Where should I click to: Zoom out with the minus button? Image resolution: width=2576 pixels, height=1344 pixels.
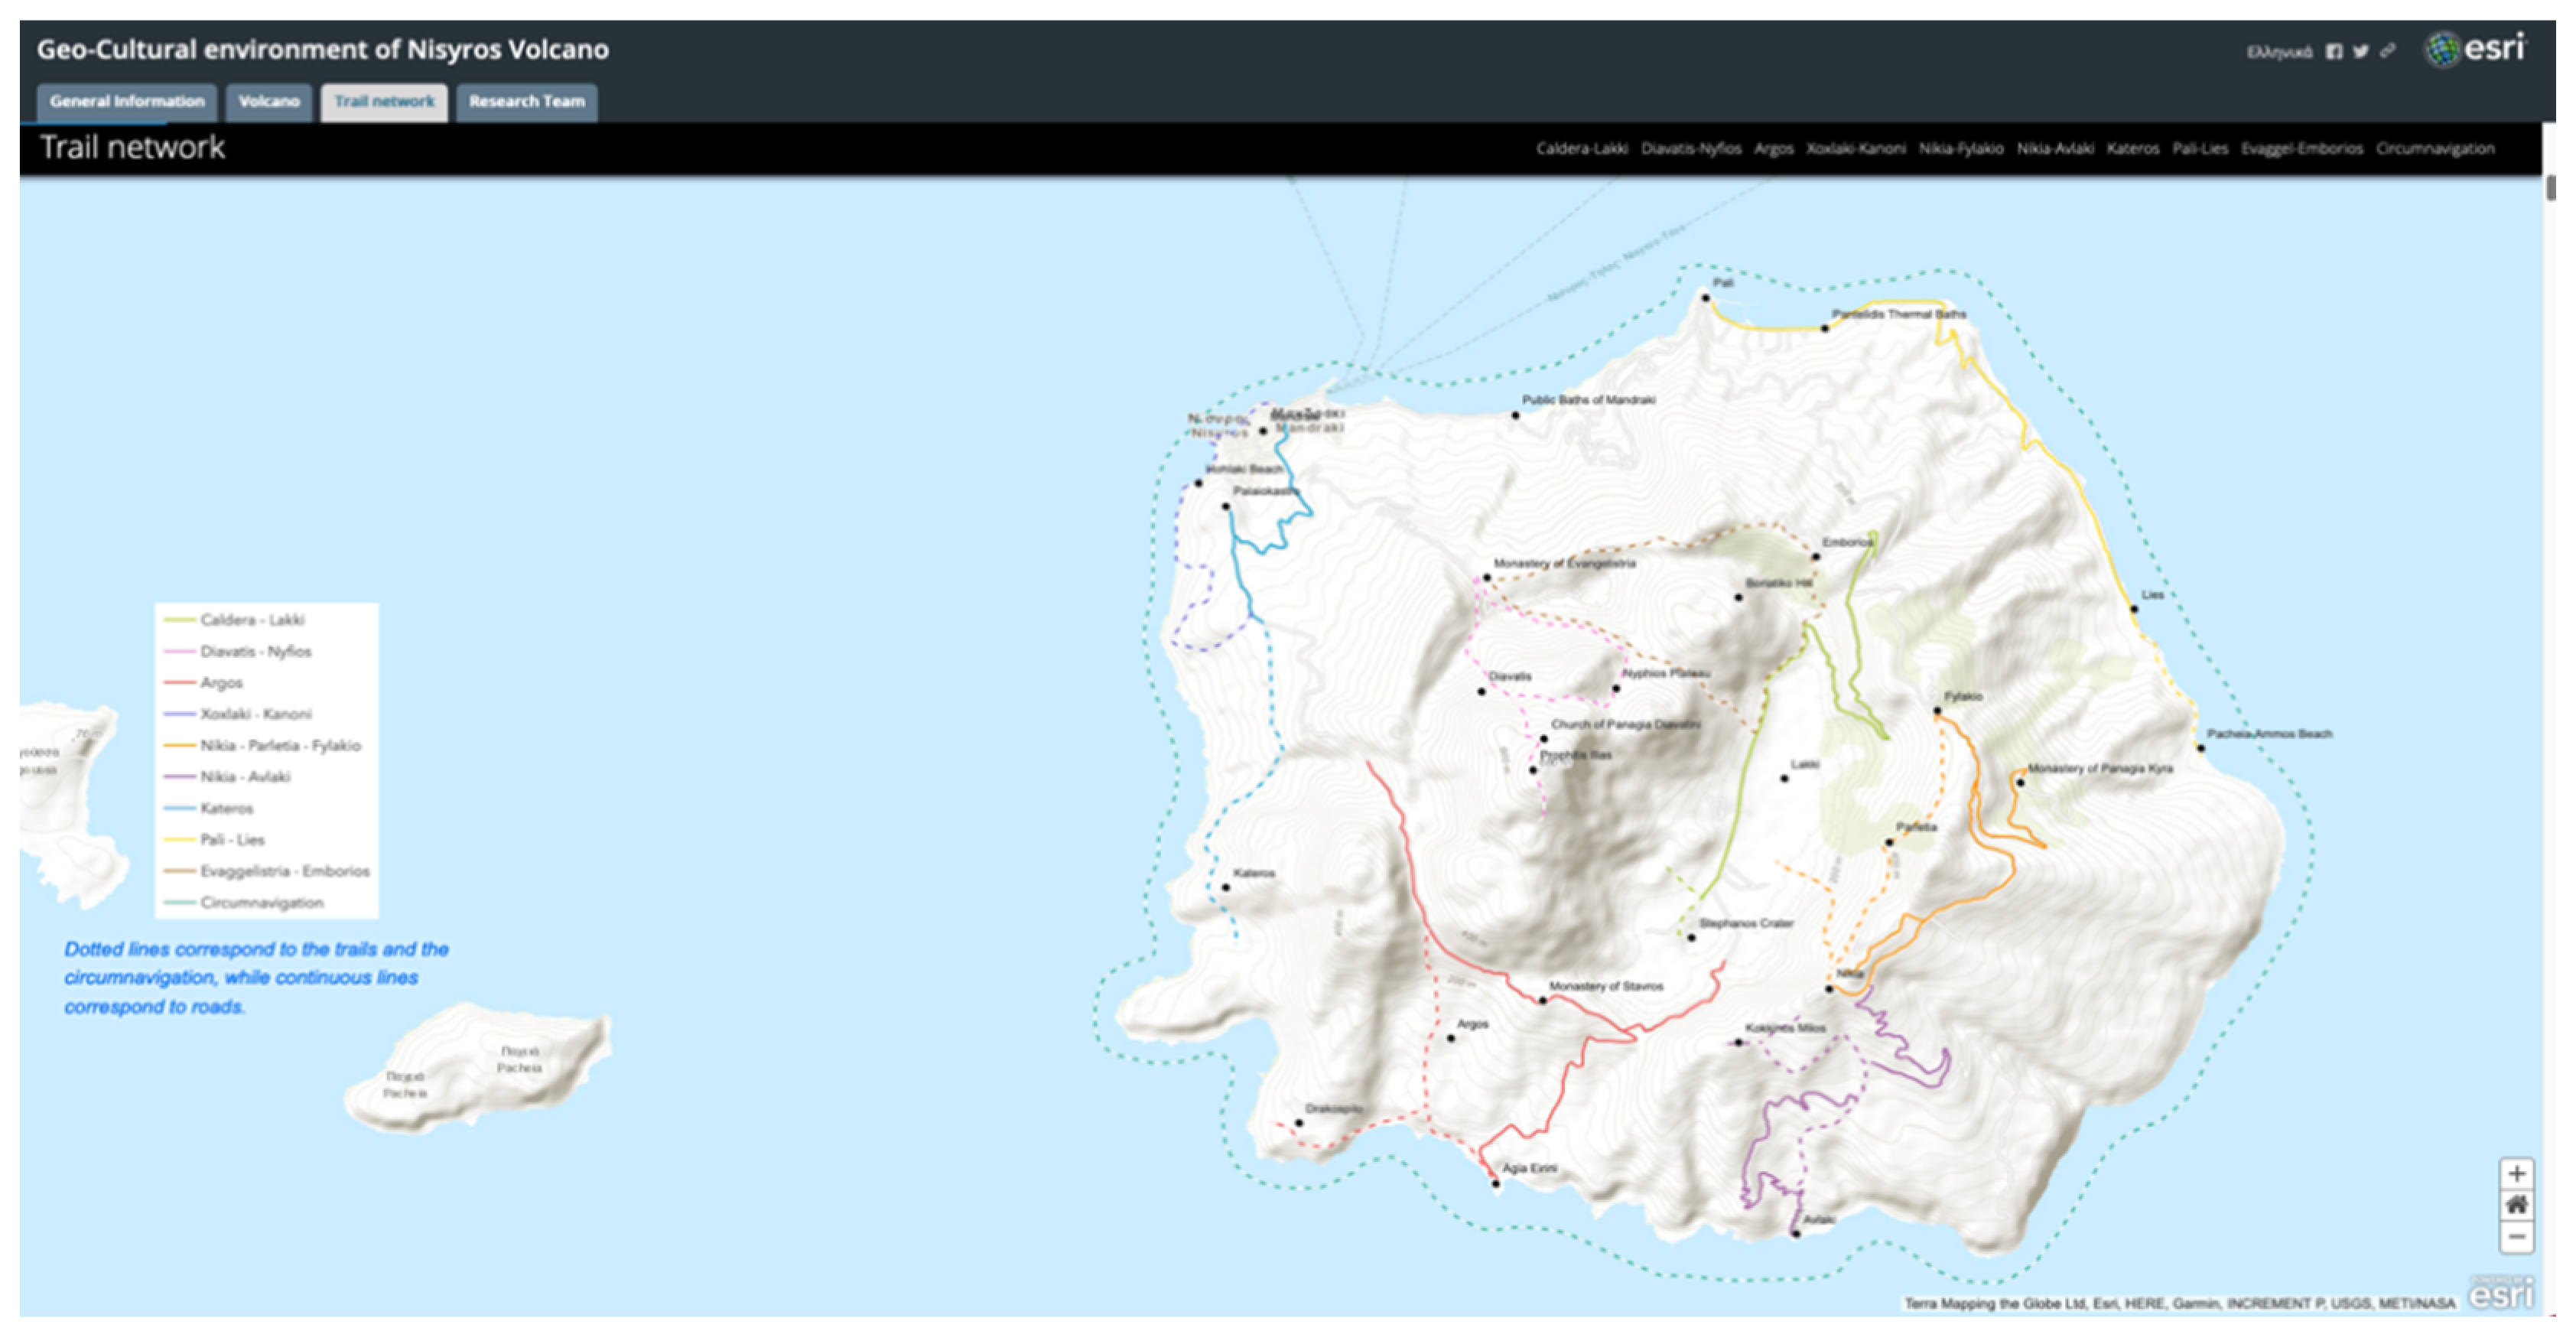(x=2516, y=1237)
